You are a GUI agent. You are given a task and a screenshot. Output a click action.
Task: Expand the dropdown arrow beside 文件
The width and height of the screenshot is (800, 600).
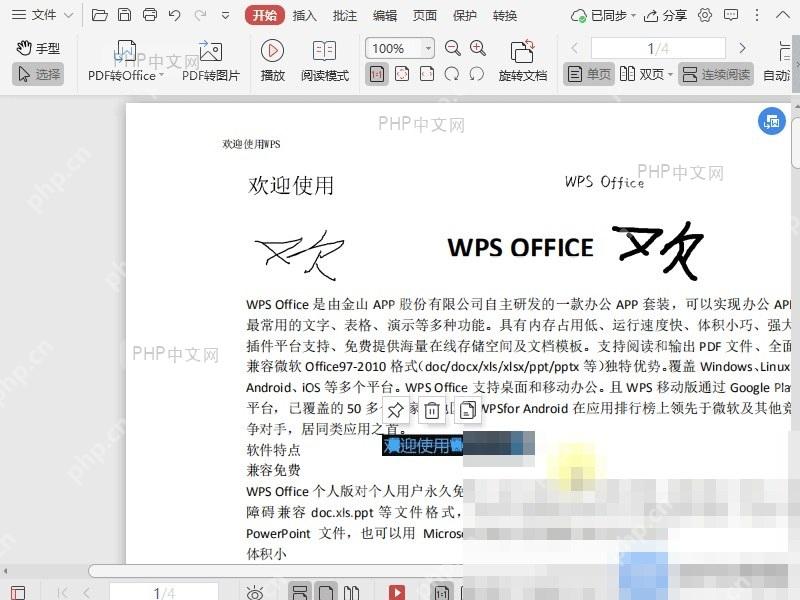tap(69, 16)
